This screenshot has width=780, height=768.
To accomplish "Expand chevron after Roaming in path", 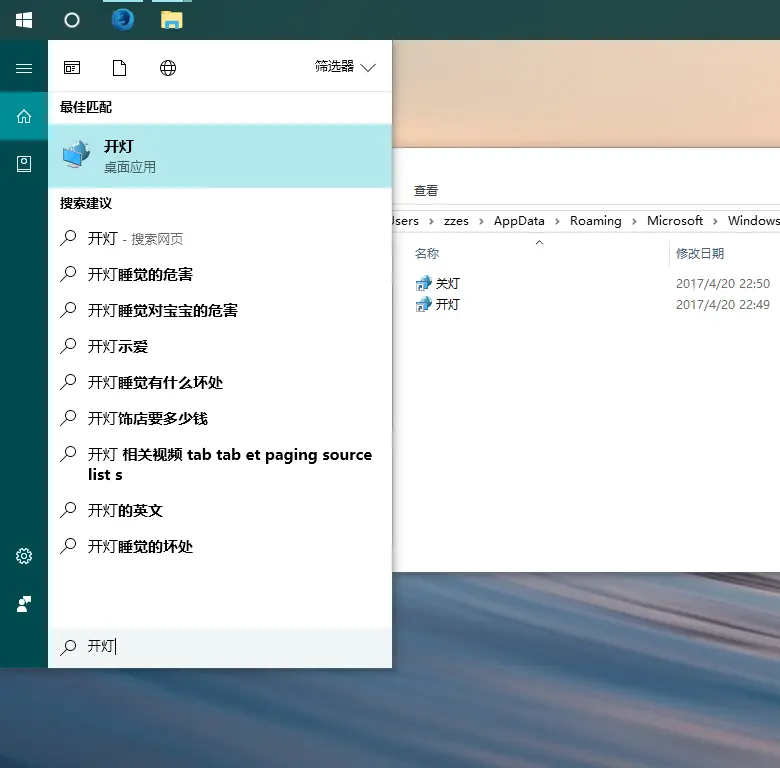I will (x=634, y=221).
